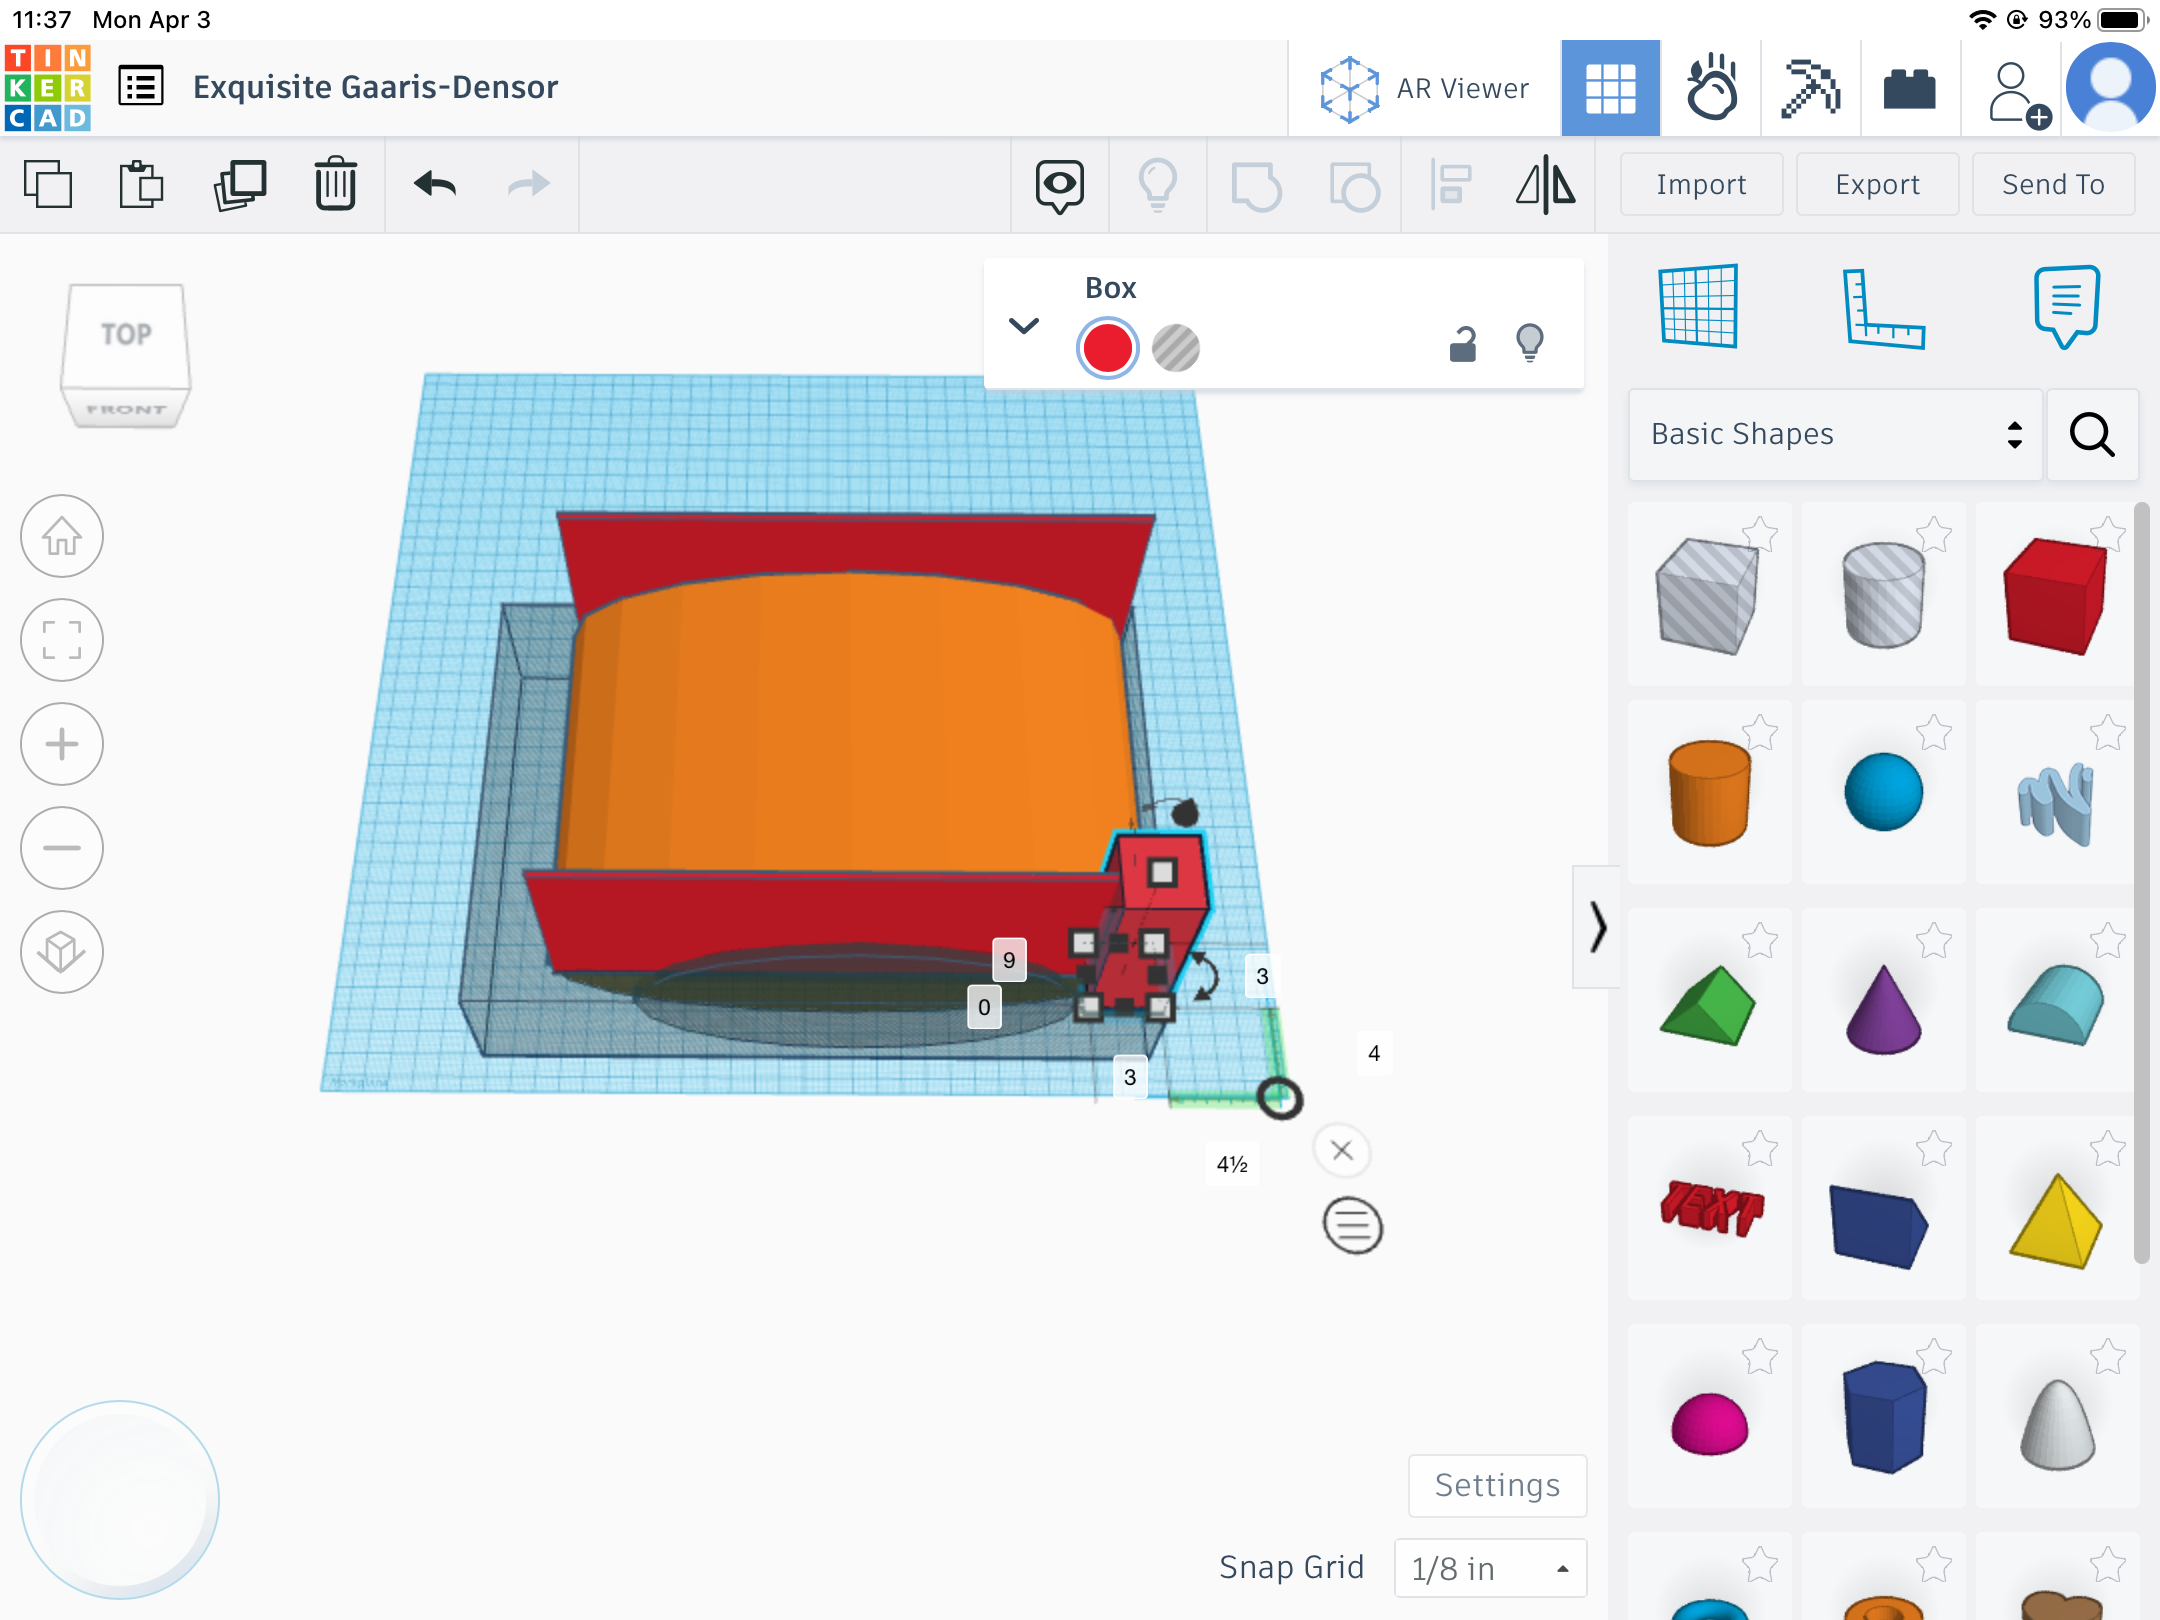Click the Home view button
2160x1620 pixels.
pos(62,537)
